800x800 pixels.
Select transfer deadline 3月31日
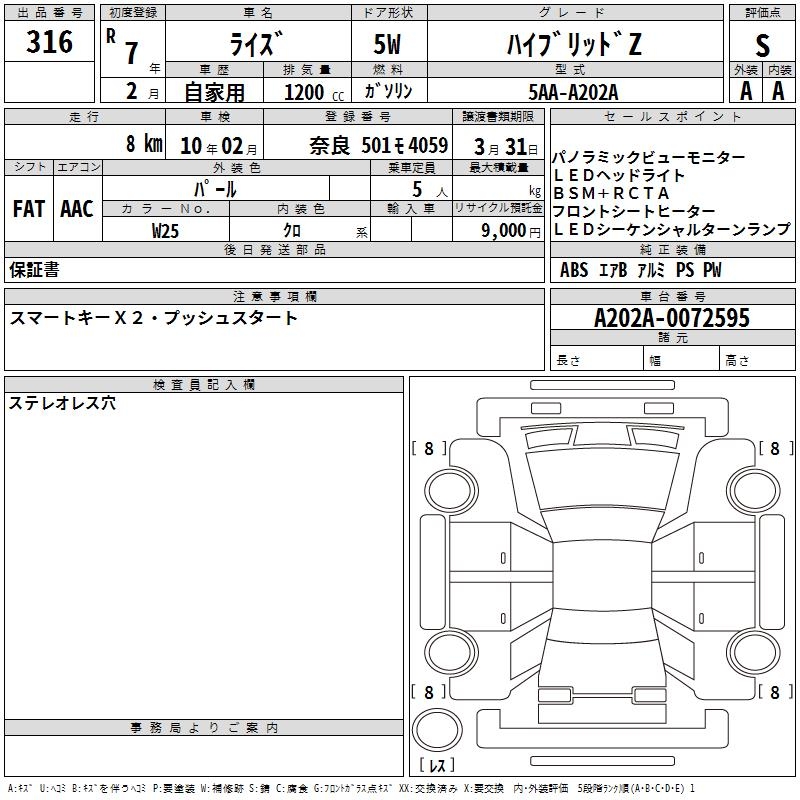click(506, 147)
